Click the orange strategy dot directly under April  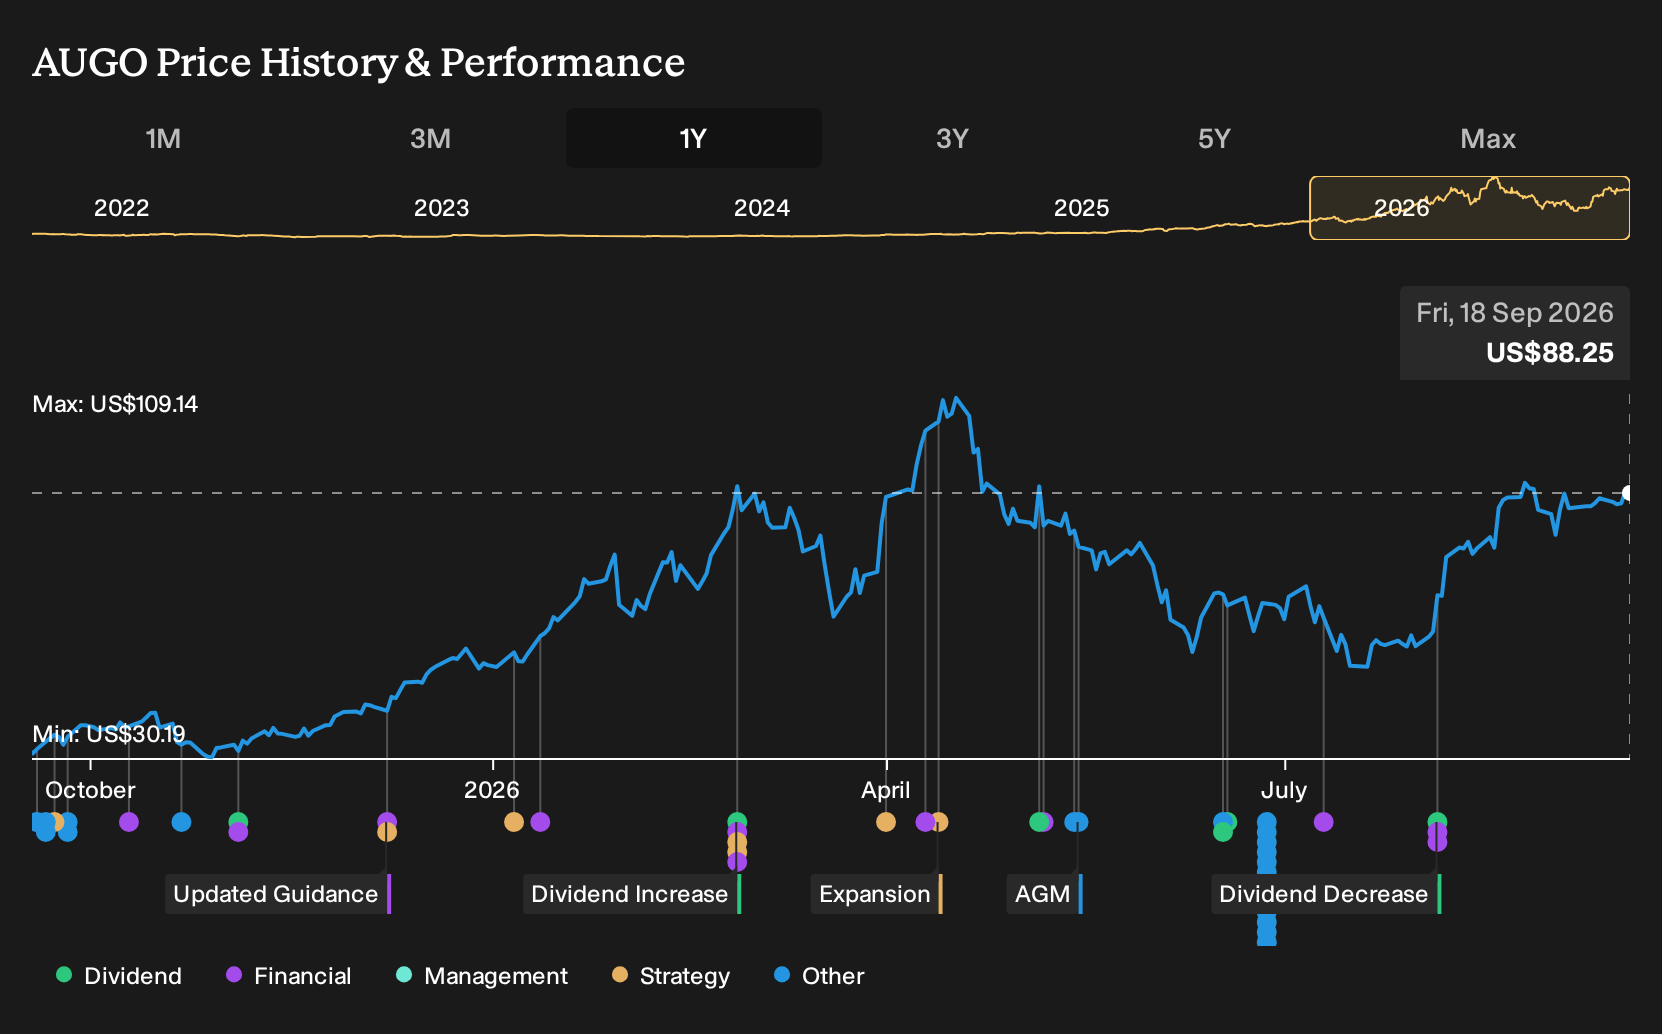coord(886,822)
